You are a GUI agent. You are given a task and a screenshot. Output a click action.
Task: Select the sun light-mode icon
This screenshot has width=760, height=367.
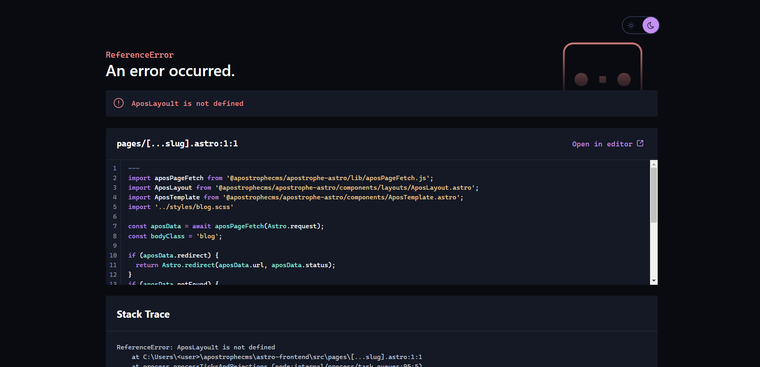coord(631,25)
